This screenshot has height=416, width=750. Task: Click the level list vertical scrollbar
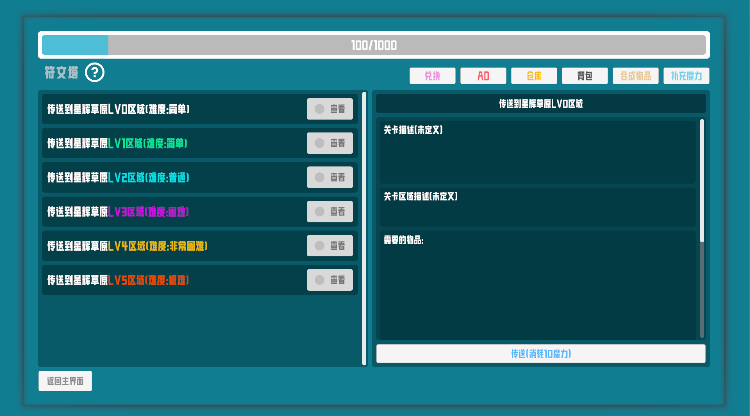[x=364, y=228]
